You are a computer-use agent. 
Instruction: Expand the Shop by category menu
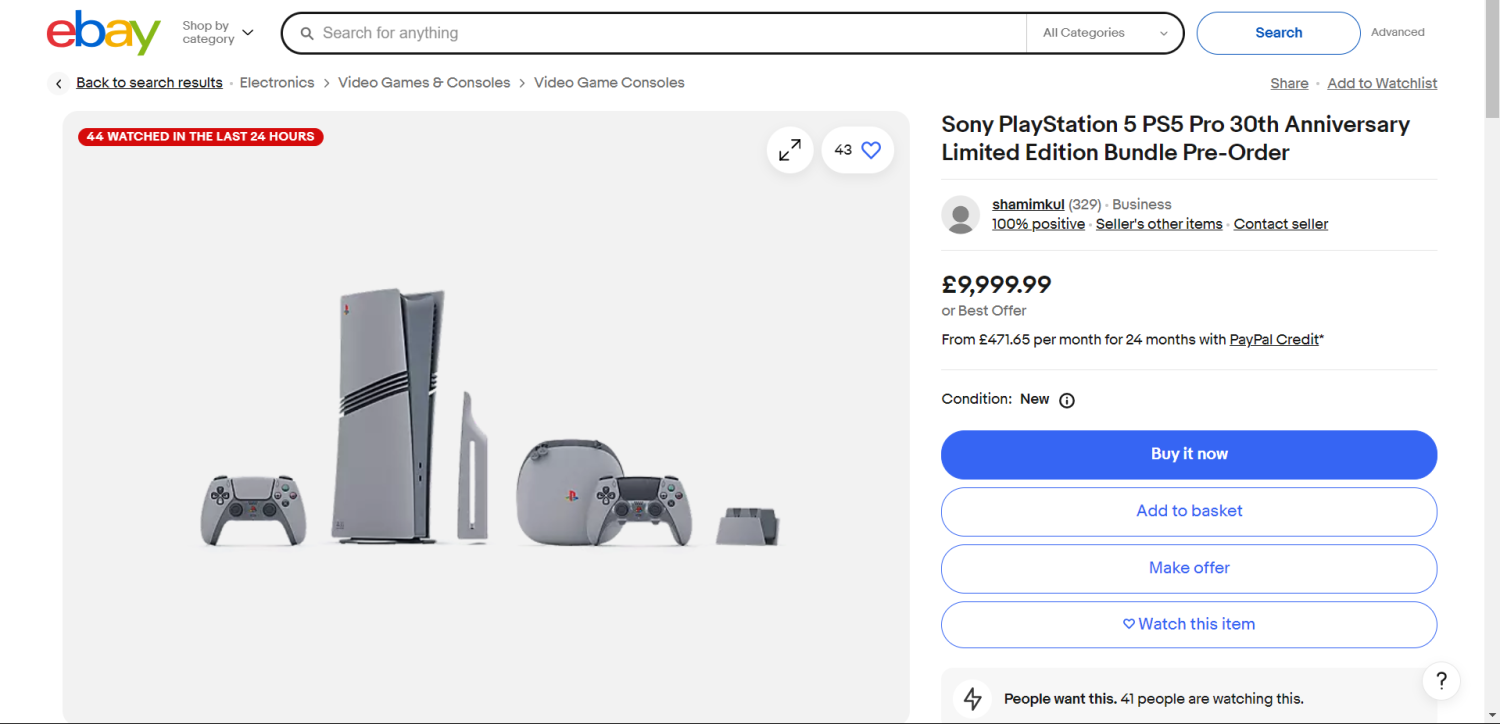pyautogui.click(x=217, y=32)
